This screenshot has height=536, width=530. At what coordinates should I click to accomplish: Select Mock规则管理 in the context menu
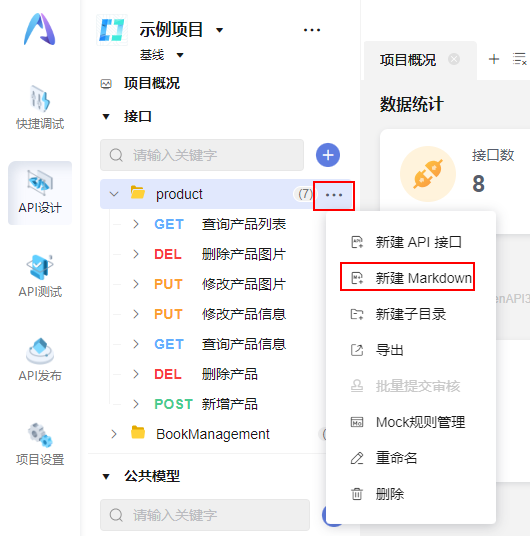click(408, 422)
